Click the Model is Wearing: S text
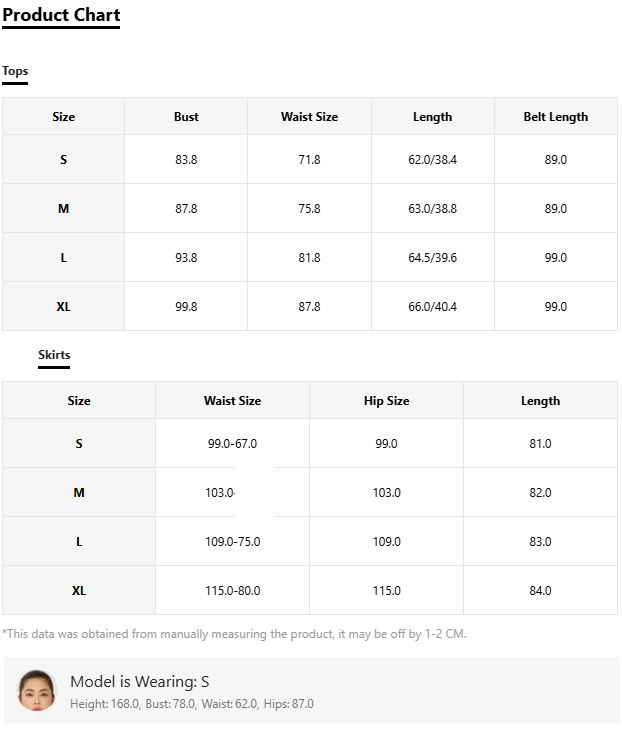The height and width of the screenshot is (731, 622). pyautogui.click(x=139, y=682)
